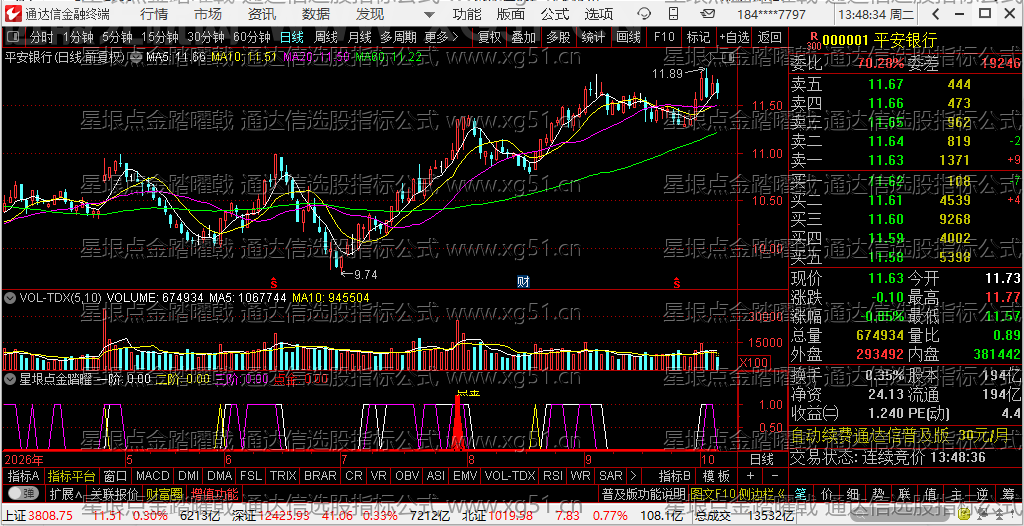Toggle the VOL-TDX indicator collapse circle
Image resolution: width=1024 pixels, height=526 pixels.
pos(10,298)
